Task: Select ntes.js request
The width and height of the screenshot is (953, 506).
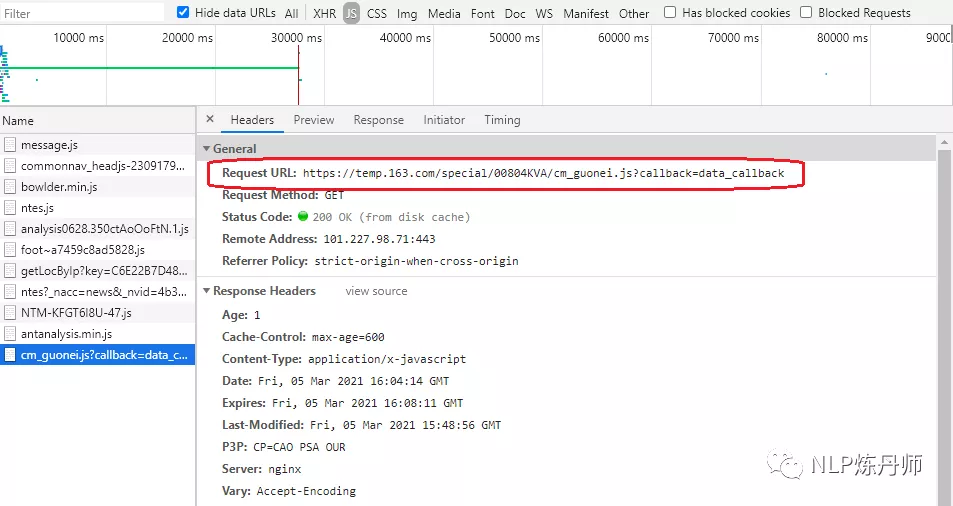Action: pos(97,208)
